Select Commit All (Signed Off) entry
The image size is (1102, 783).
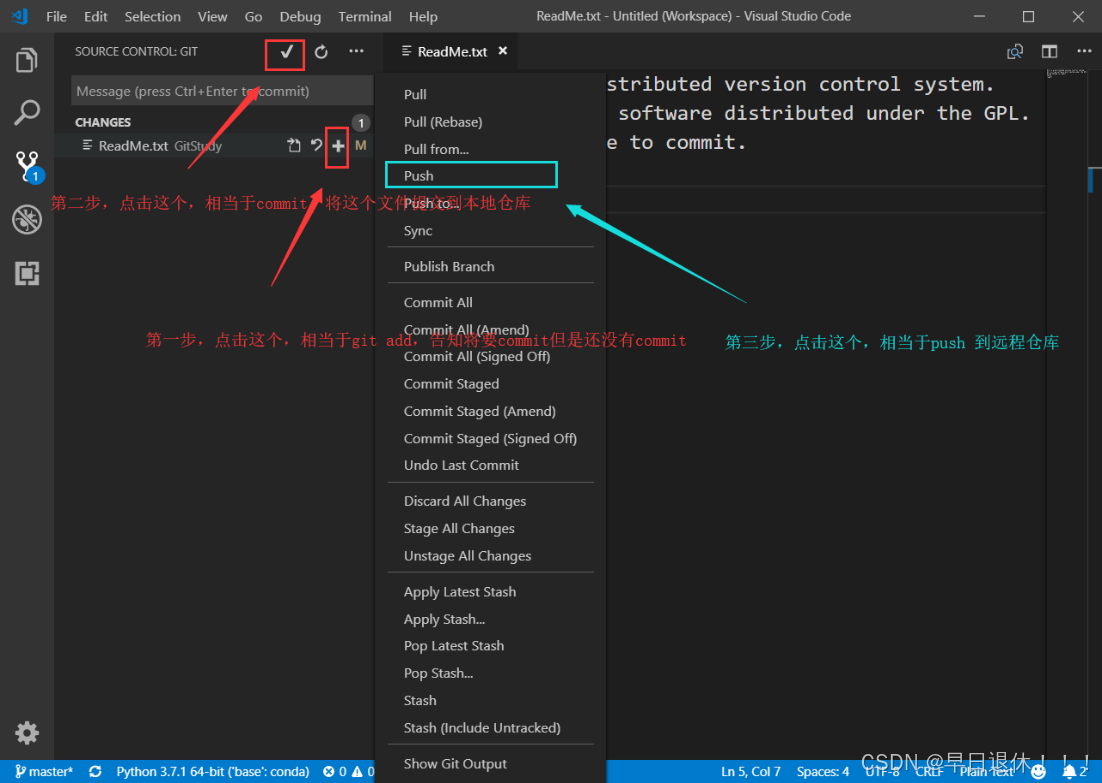point(491,356)
